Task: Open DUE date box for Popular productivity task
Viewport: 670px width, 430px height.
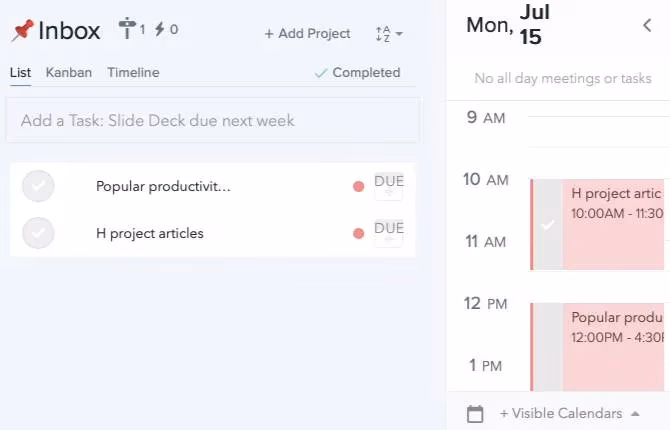Action: point(389,186)
